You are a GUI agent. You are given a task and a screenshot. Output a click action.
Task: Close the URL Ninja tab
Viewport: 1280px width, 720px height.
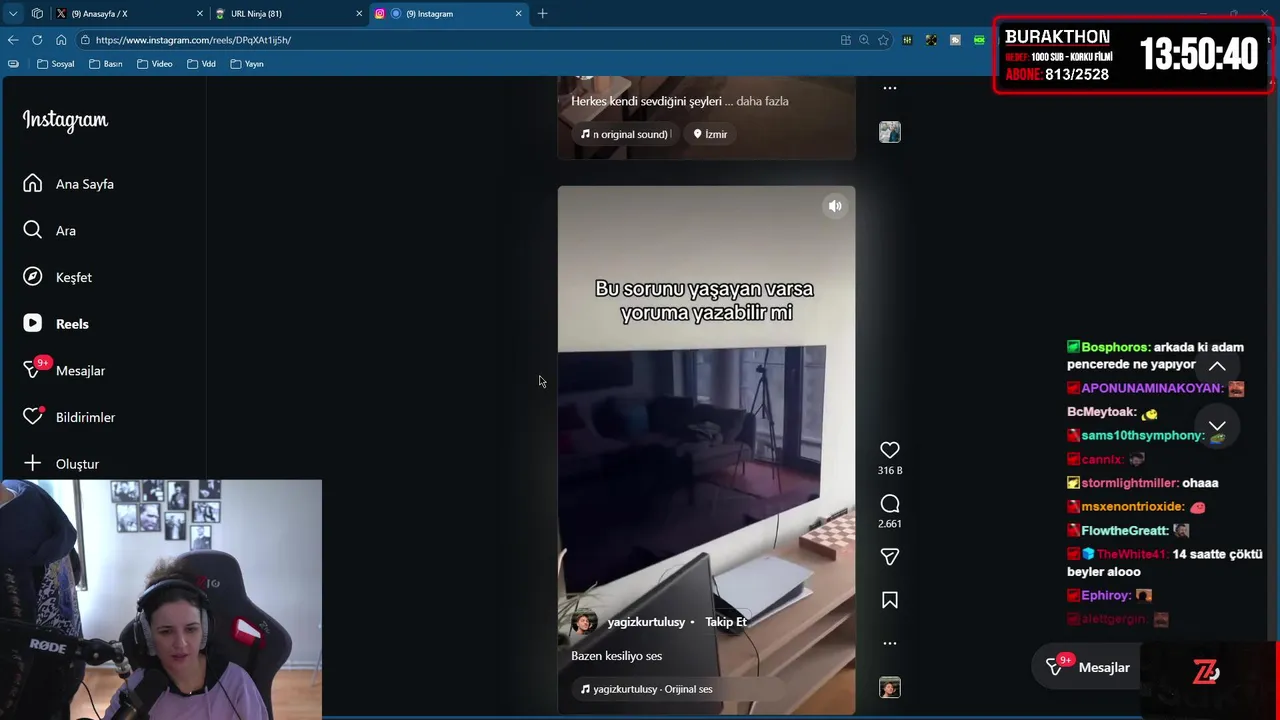pos(359,14)
